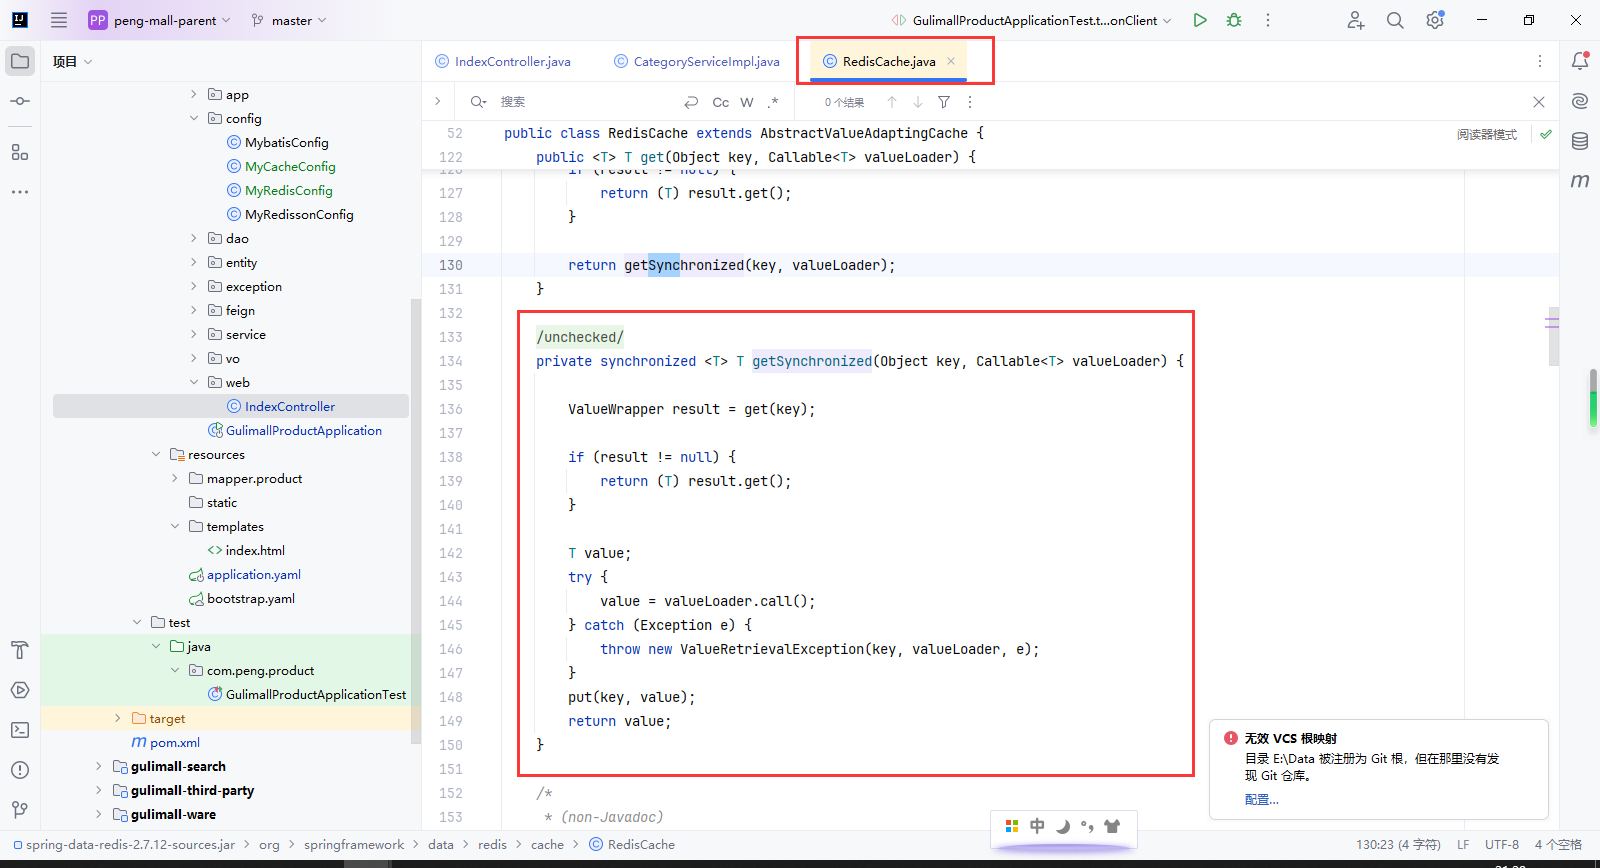Collapse the config folder
The image size is (1600, 868).
pyautogui.click(x=194, y=118)
